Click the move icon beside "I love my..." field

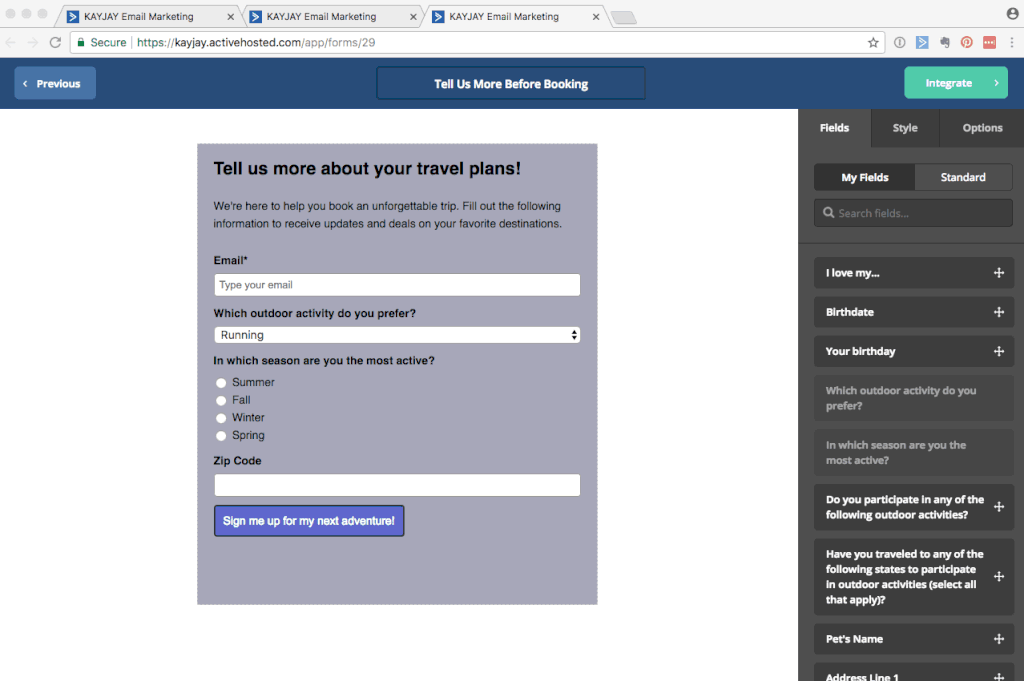click(998, 273)
